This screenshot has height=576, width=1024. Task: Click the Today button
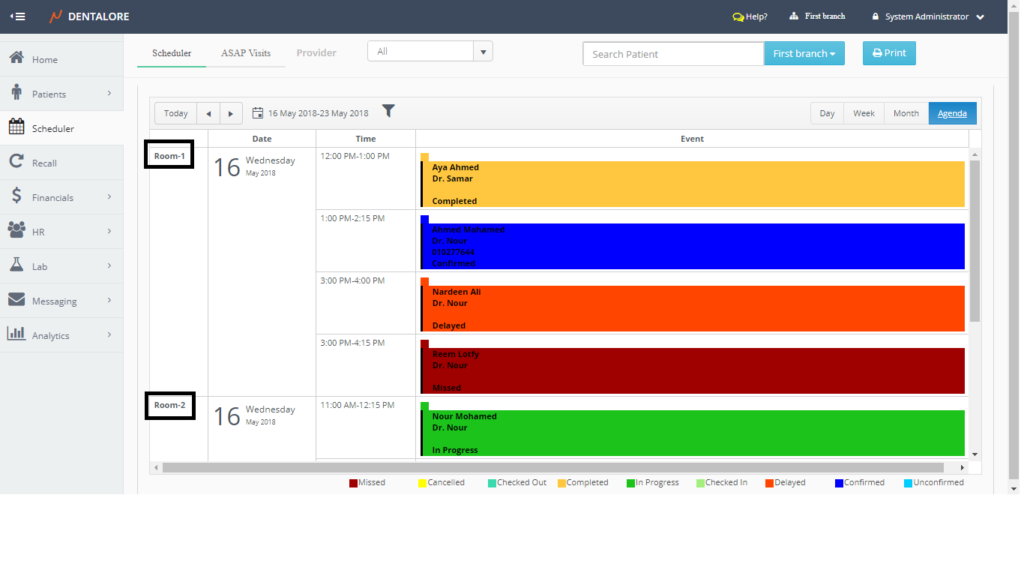point(175,114)
